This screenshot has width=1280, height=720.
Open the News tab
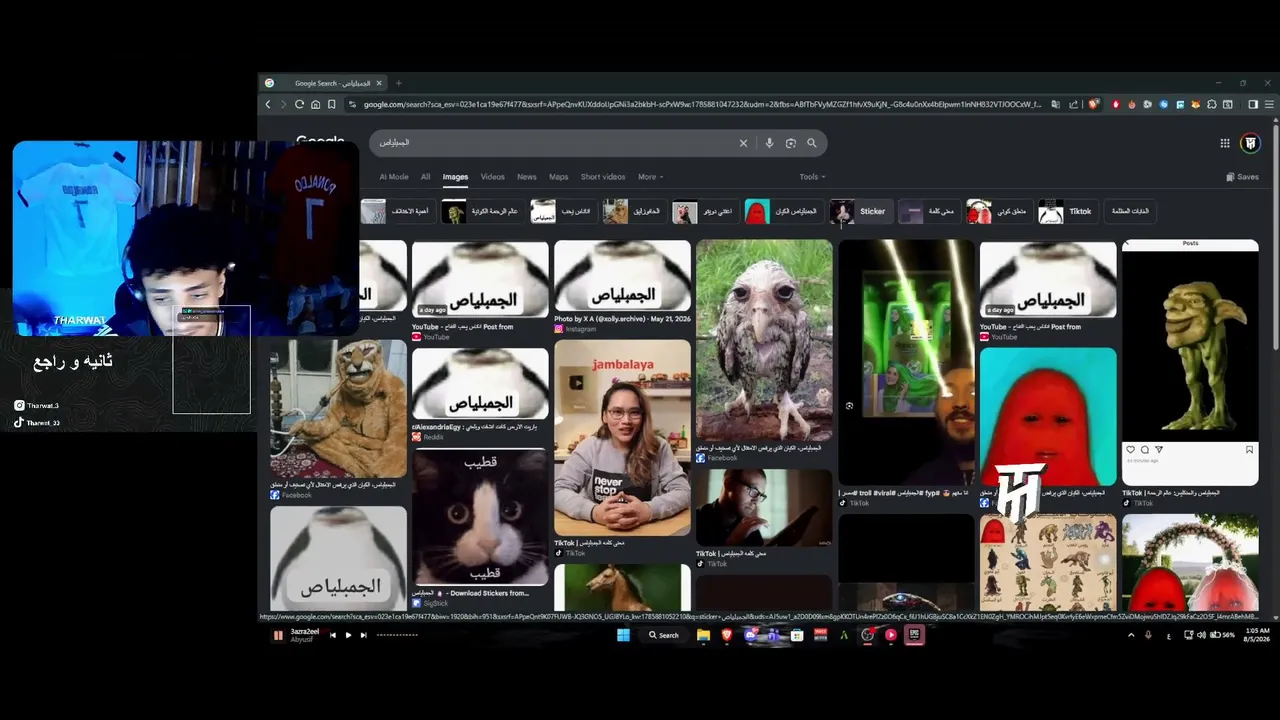pyautogui.click(x=527, y=177)
